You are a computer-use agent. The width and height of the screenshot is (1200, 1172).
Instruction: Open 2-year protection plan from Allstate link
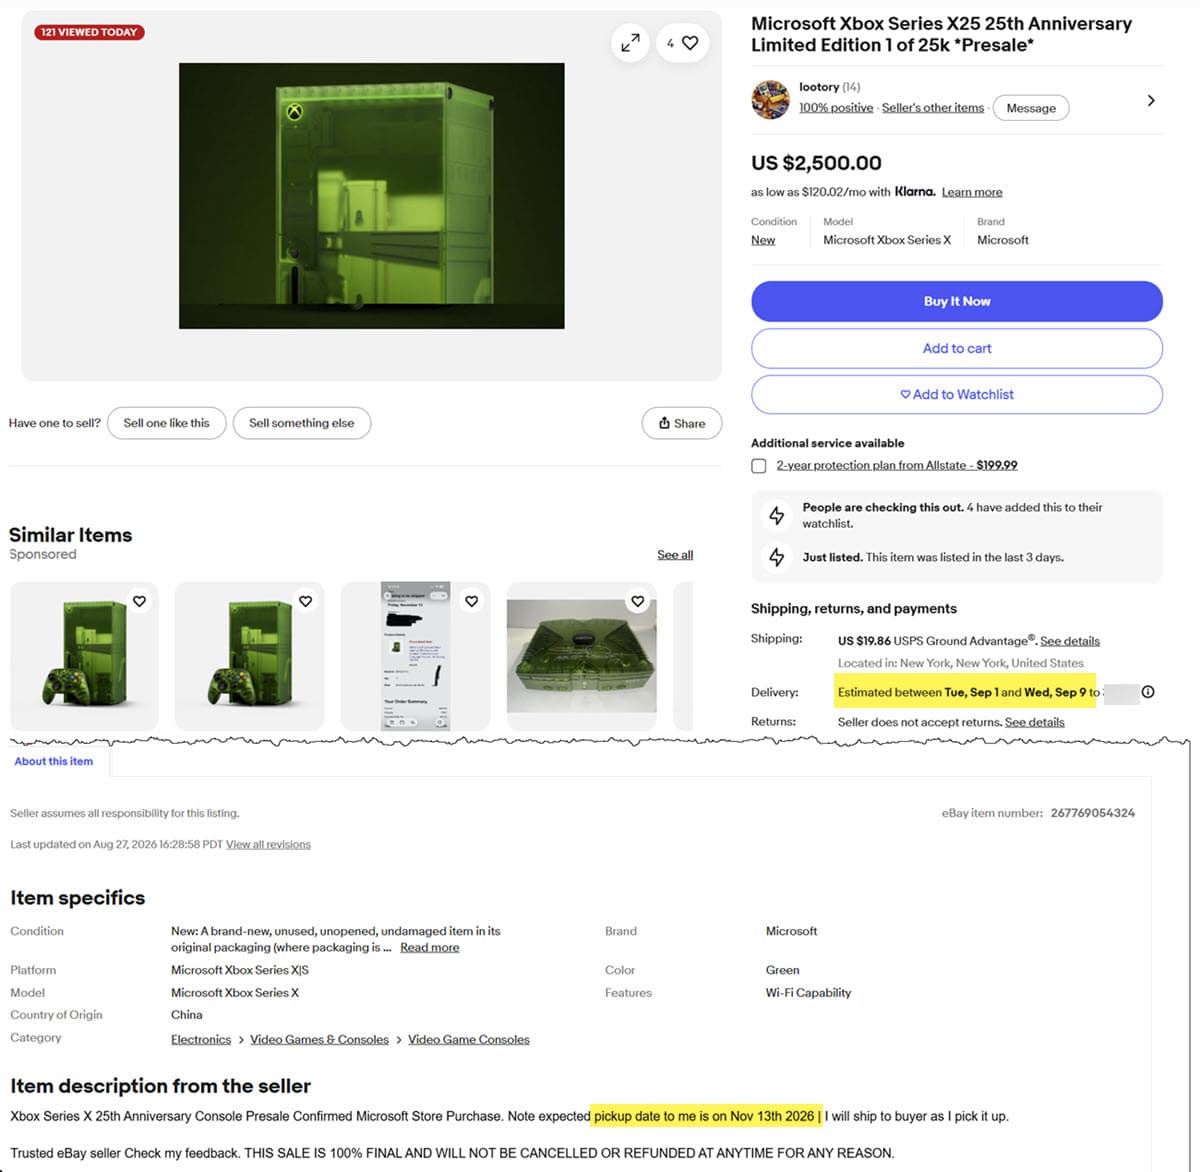pos(897,465)
